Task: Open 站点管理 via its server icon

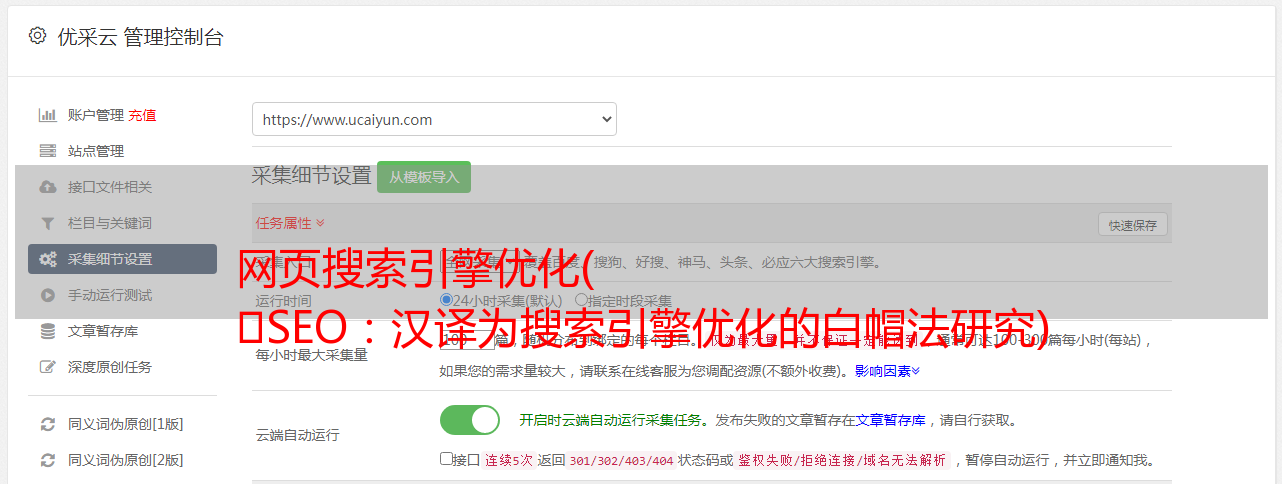Action: tap(47, 151)
